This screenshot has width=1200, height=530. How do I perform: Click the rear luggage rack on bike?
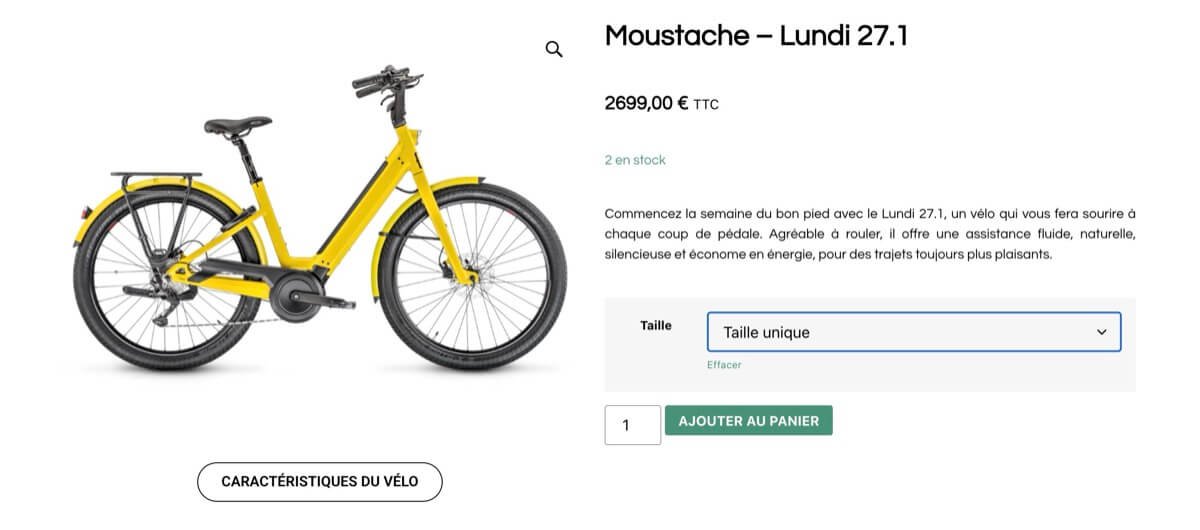point(155,178)
